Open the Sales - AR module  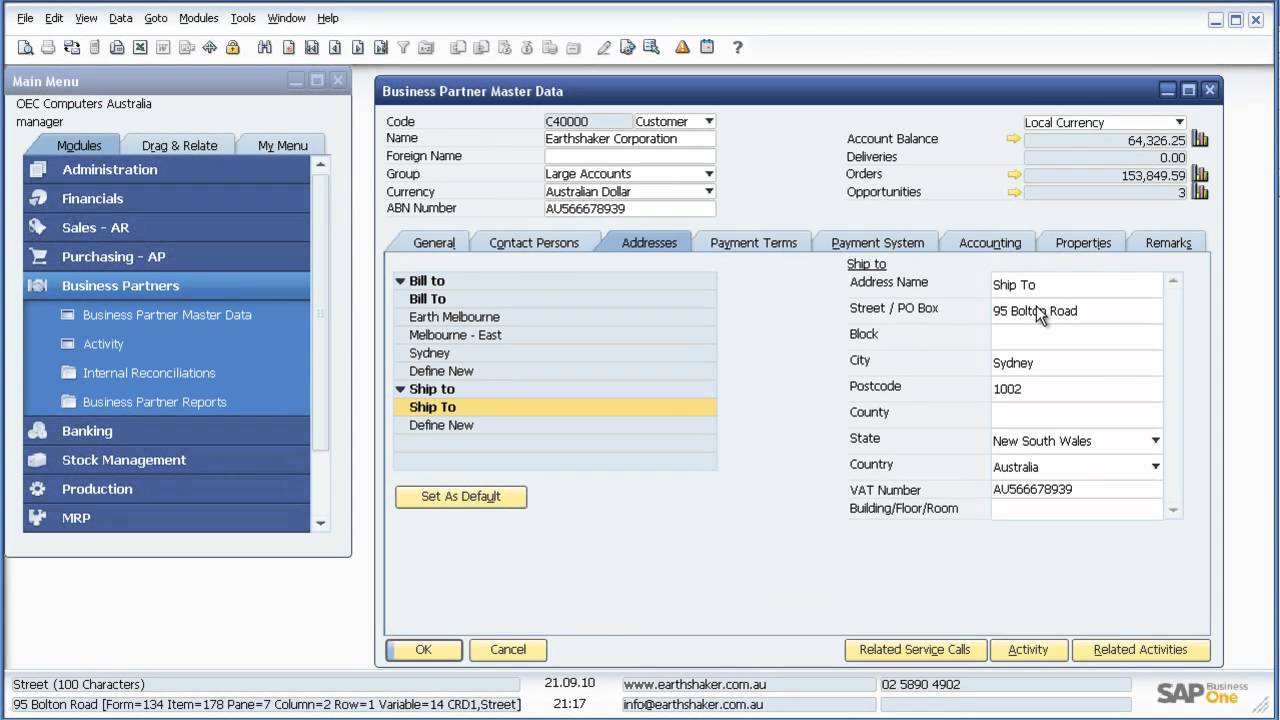click(x=167, y=227)
